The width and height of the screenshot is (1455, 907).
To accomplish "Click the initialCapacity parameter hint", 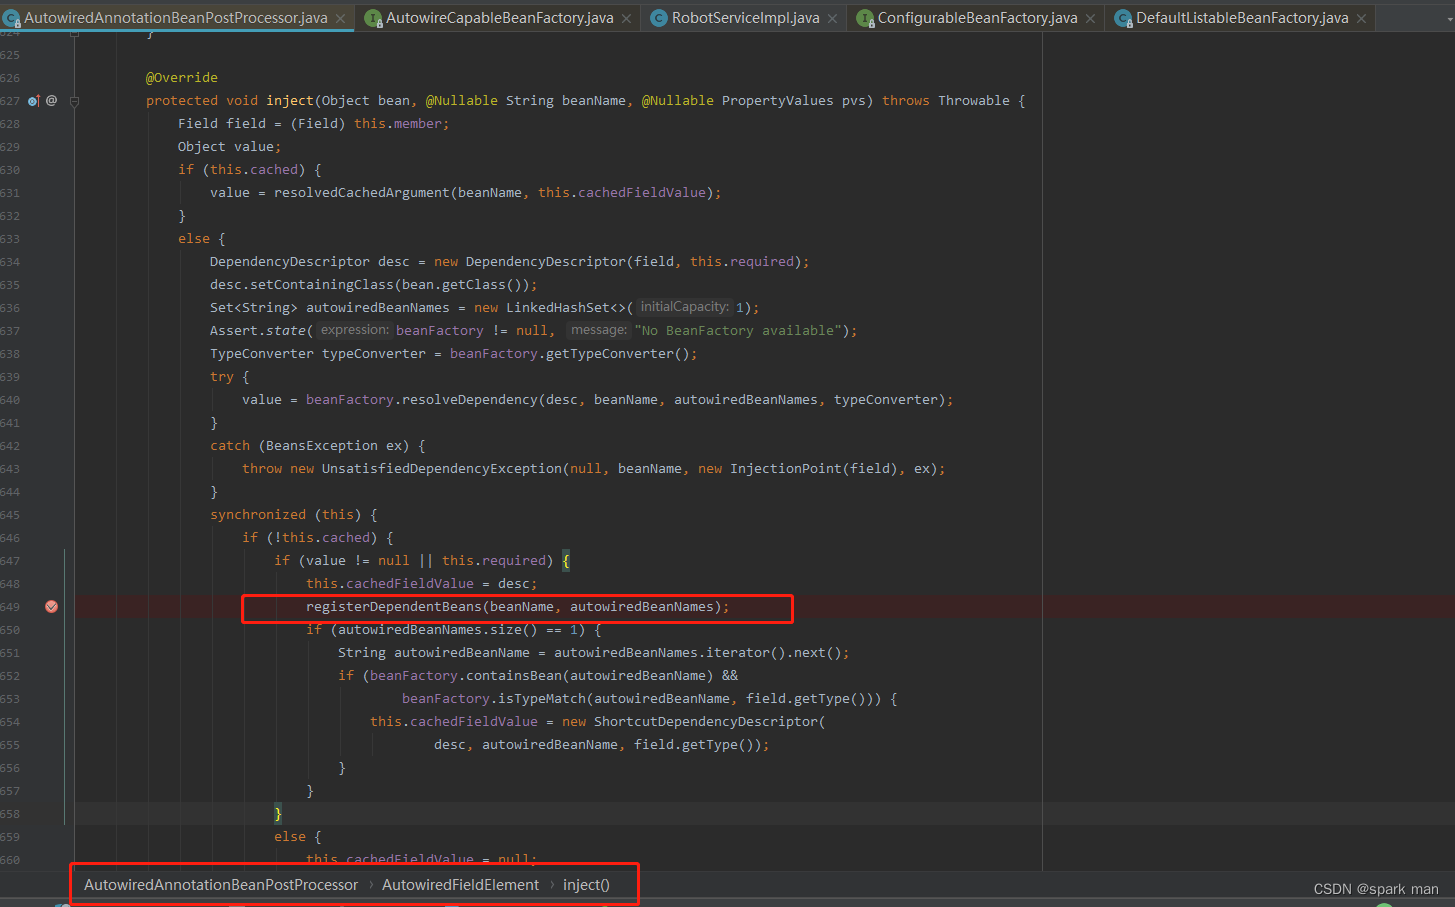I will pos(684,307).
